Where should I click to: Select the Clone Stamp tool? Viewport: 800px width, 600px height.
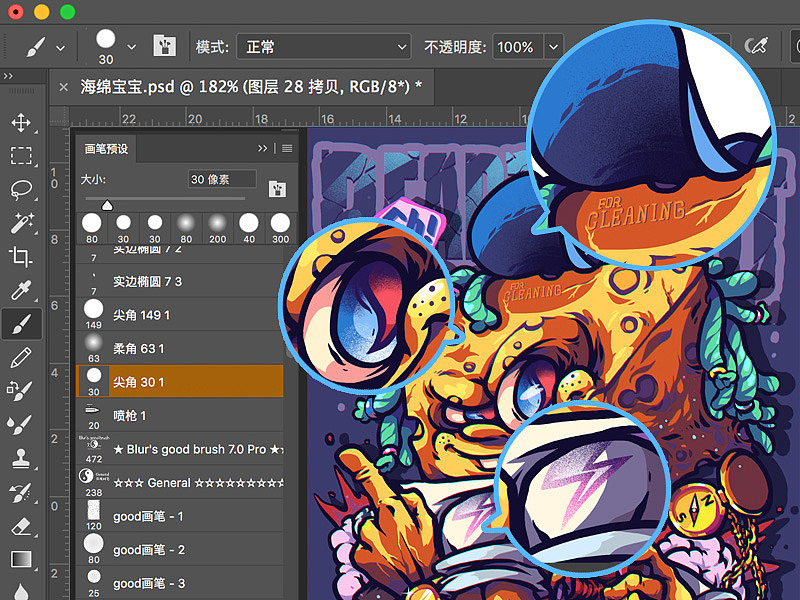coord(19,458)
